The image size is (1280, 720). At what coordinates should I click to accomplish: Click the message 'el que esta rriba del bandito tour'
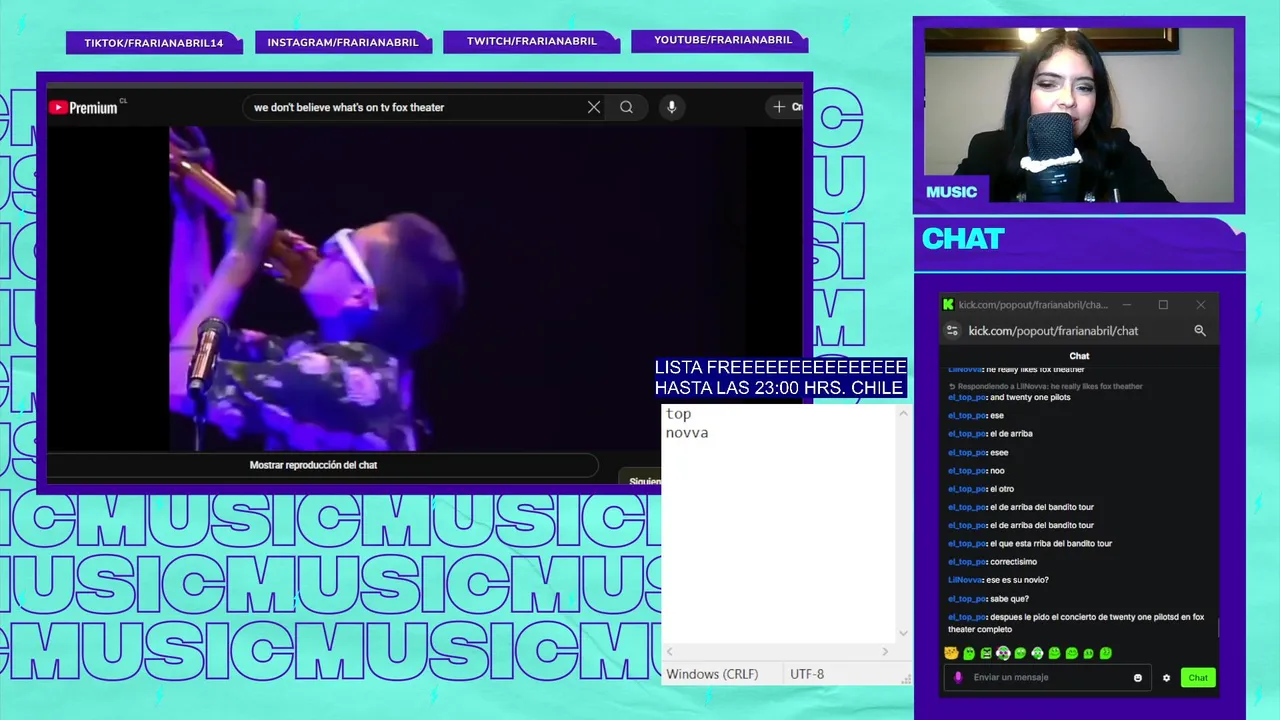[1051, 544]
